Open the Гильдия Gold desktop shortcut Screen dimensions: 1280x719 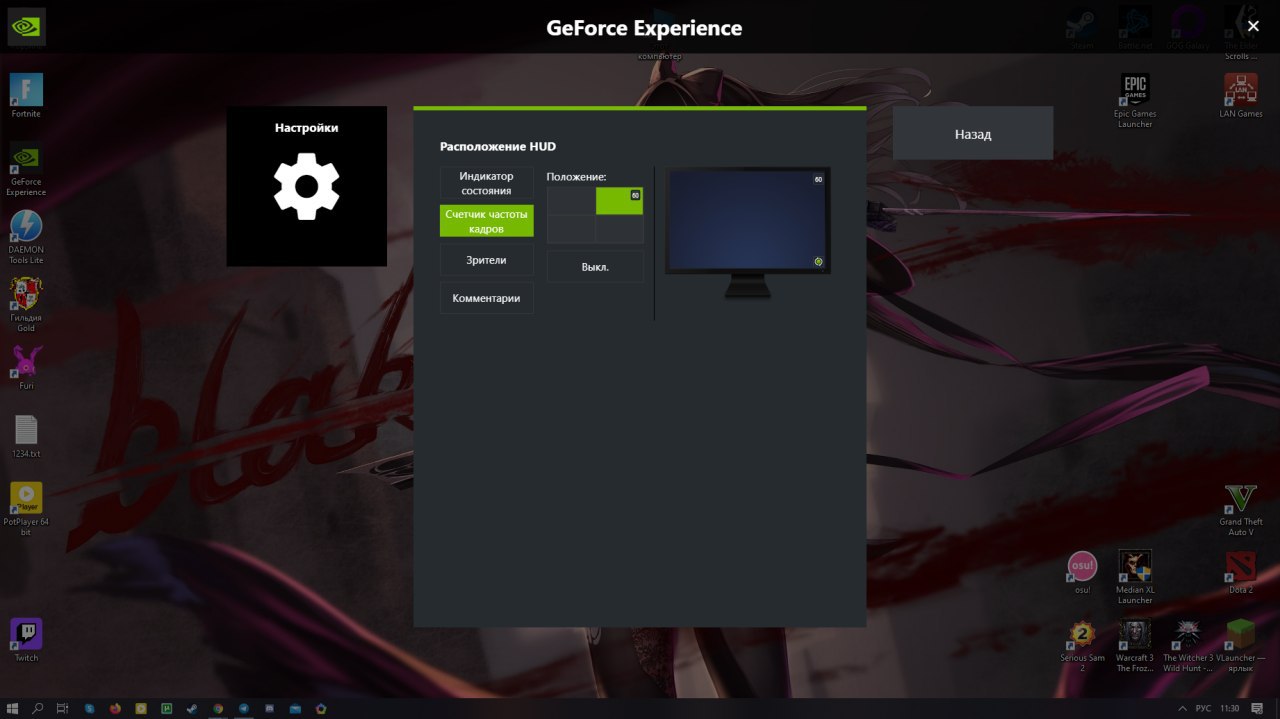pyautogui.click(x=26, y=305)
